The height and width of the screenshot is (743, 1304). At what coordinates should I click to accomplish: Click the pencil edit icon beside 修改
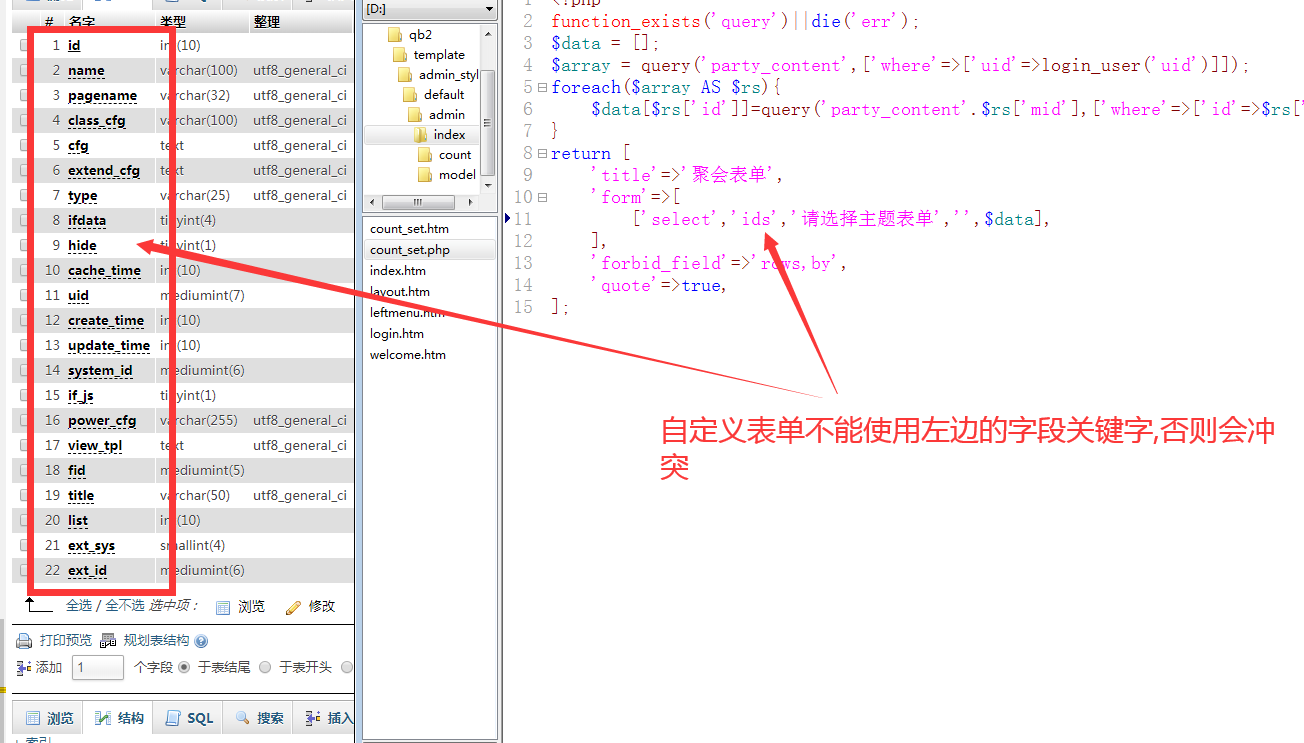pyautogui.click(x=293, y=607)
